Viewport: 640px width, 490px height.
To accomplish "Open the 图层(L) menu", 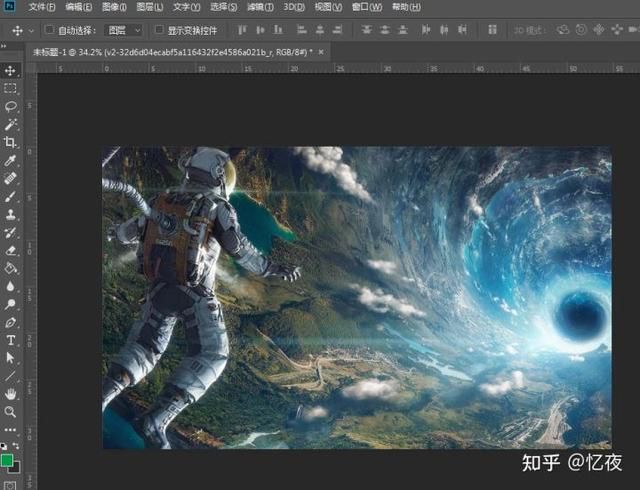I will tap(150, 7).
